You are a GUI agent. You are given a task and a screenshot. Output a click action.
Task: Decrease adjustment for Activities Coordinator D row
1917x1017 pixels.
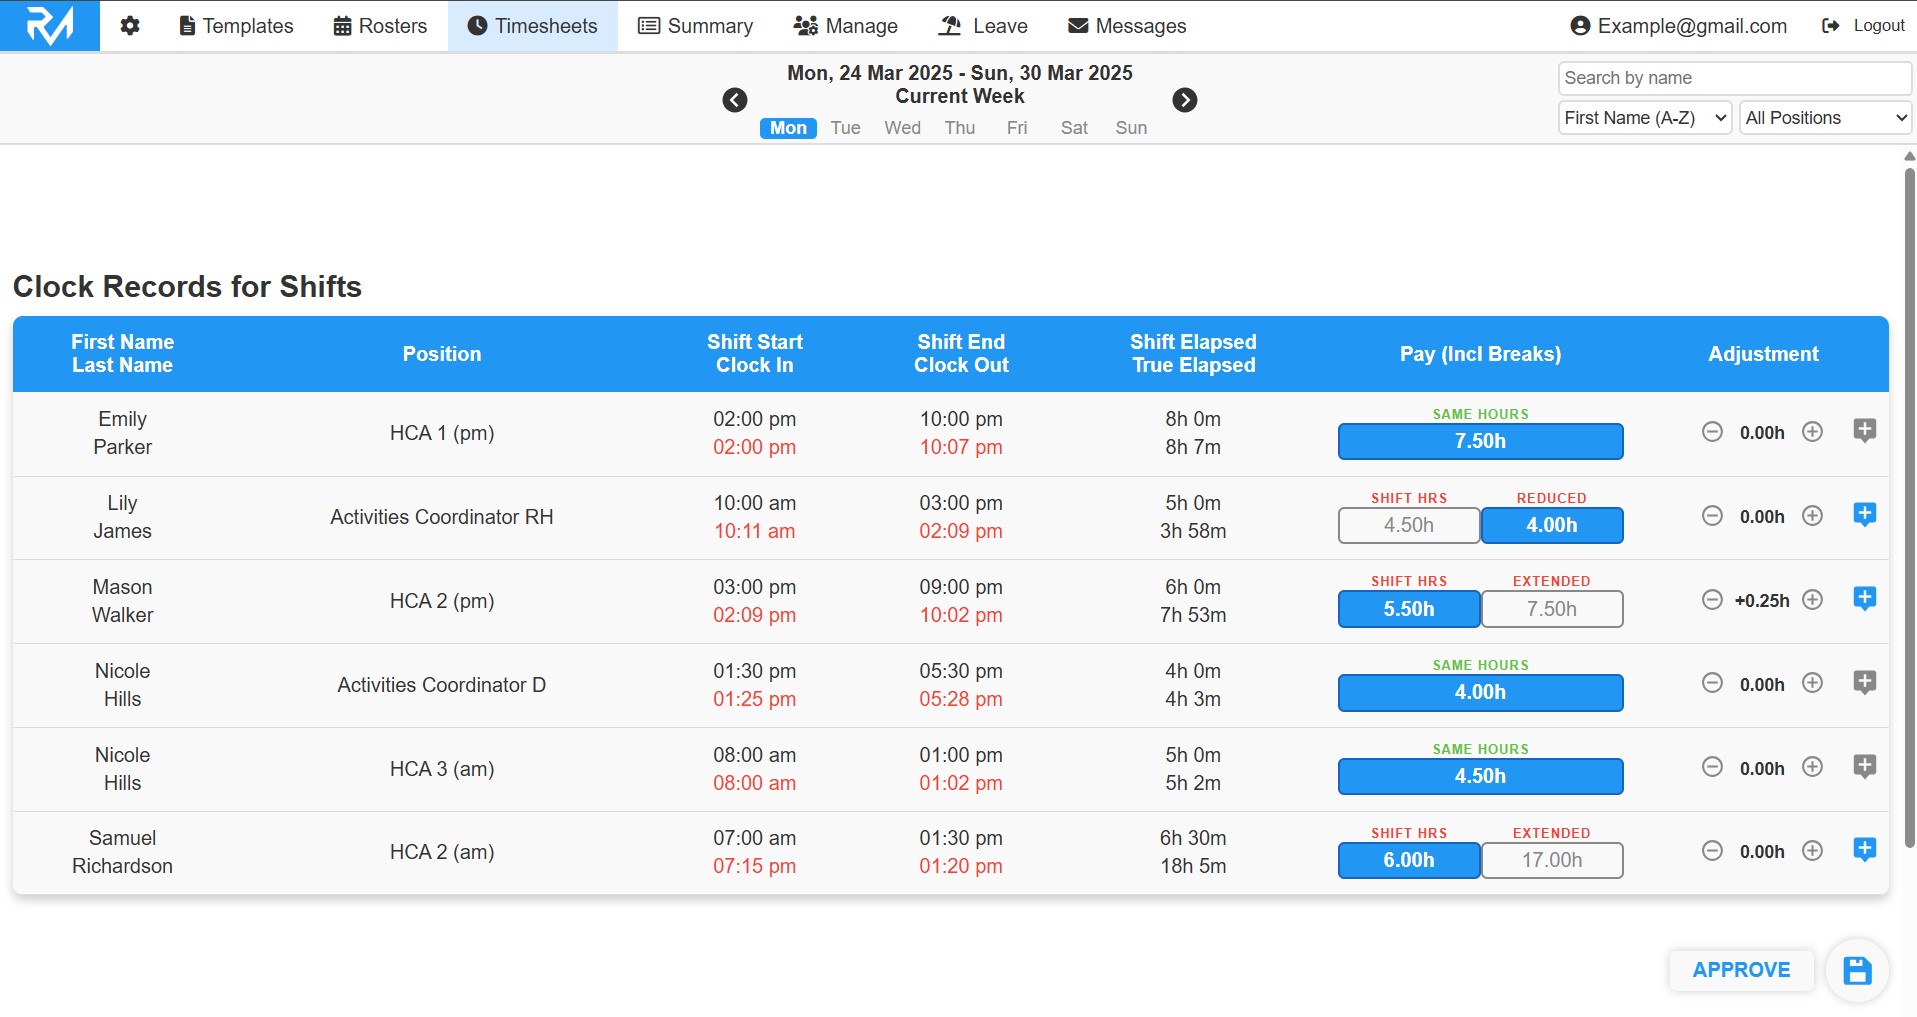point(1712,683)
